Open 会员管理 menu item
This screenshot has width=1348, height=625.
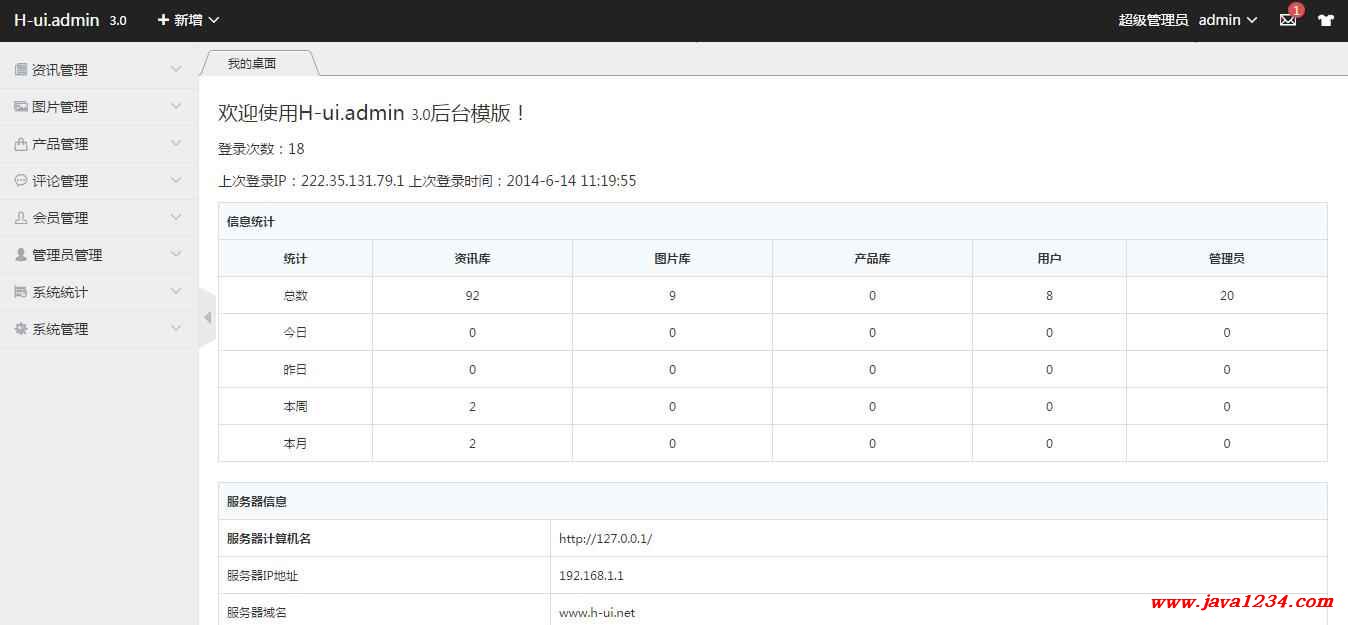click(99, 218)
